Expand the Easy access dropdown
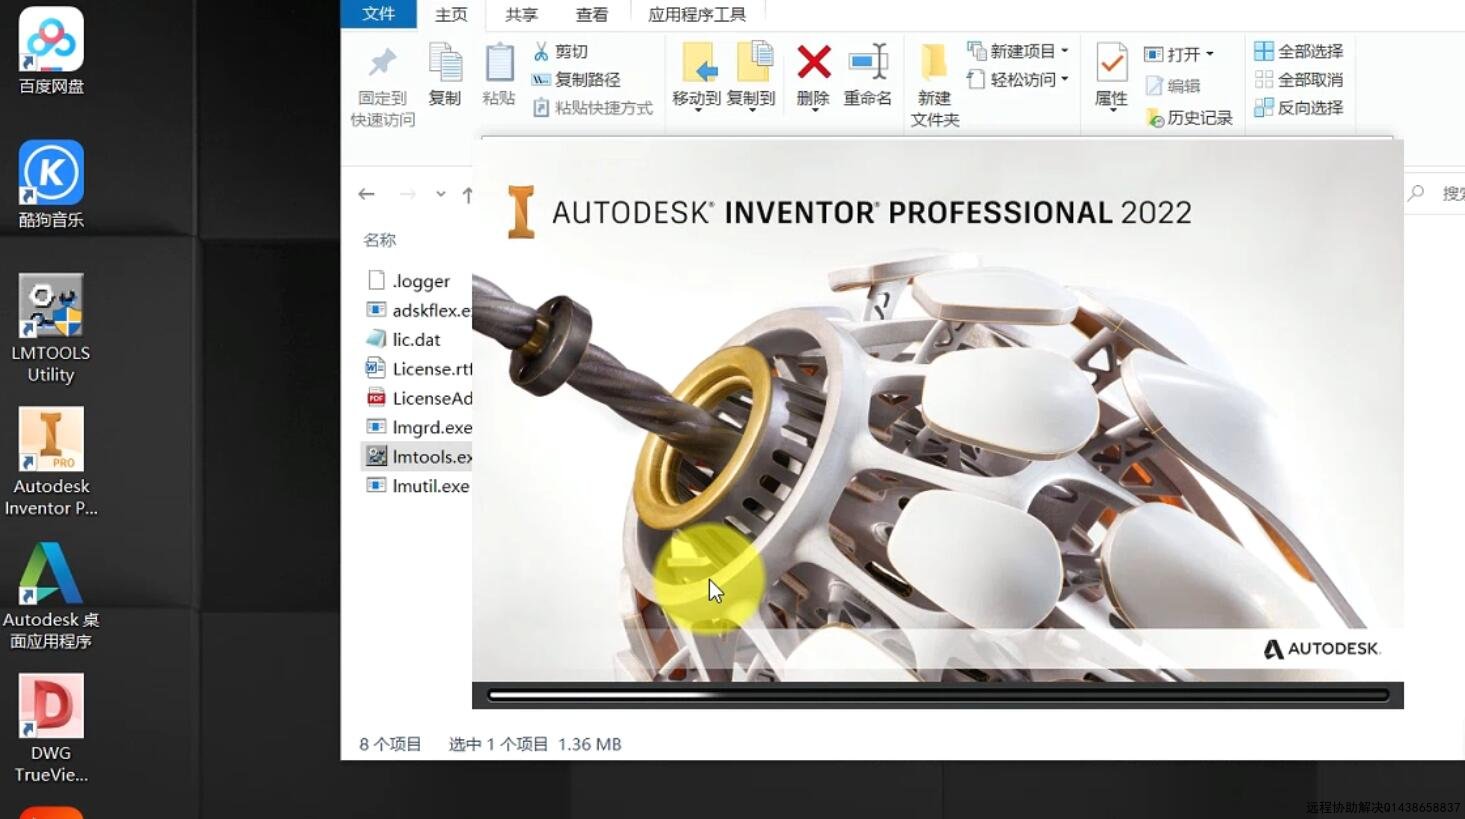The height and width of the screenshot is (819, 1465). [1065, 79]
